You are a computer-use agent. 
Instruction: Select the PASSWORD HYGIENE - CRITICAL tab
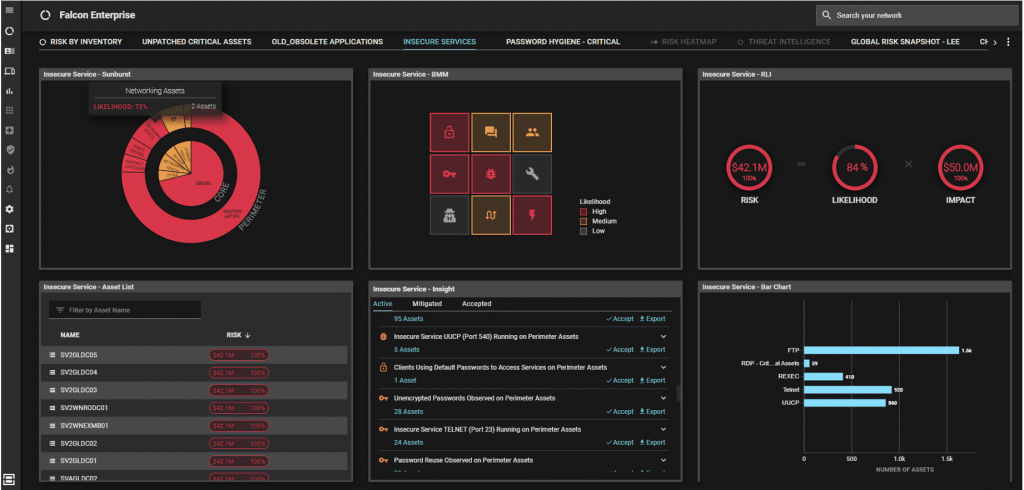[x=563, y=42]
